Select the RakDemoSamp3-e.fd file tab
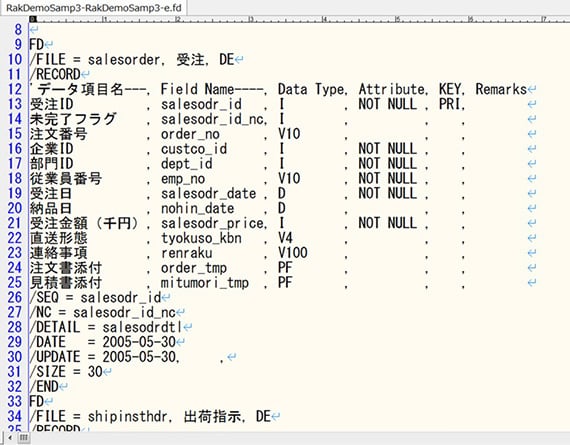570x445 pixels. [93, 8]
